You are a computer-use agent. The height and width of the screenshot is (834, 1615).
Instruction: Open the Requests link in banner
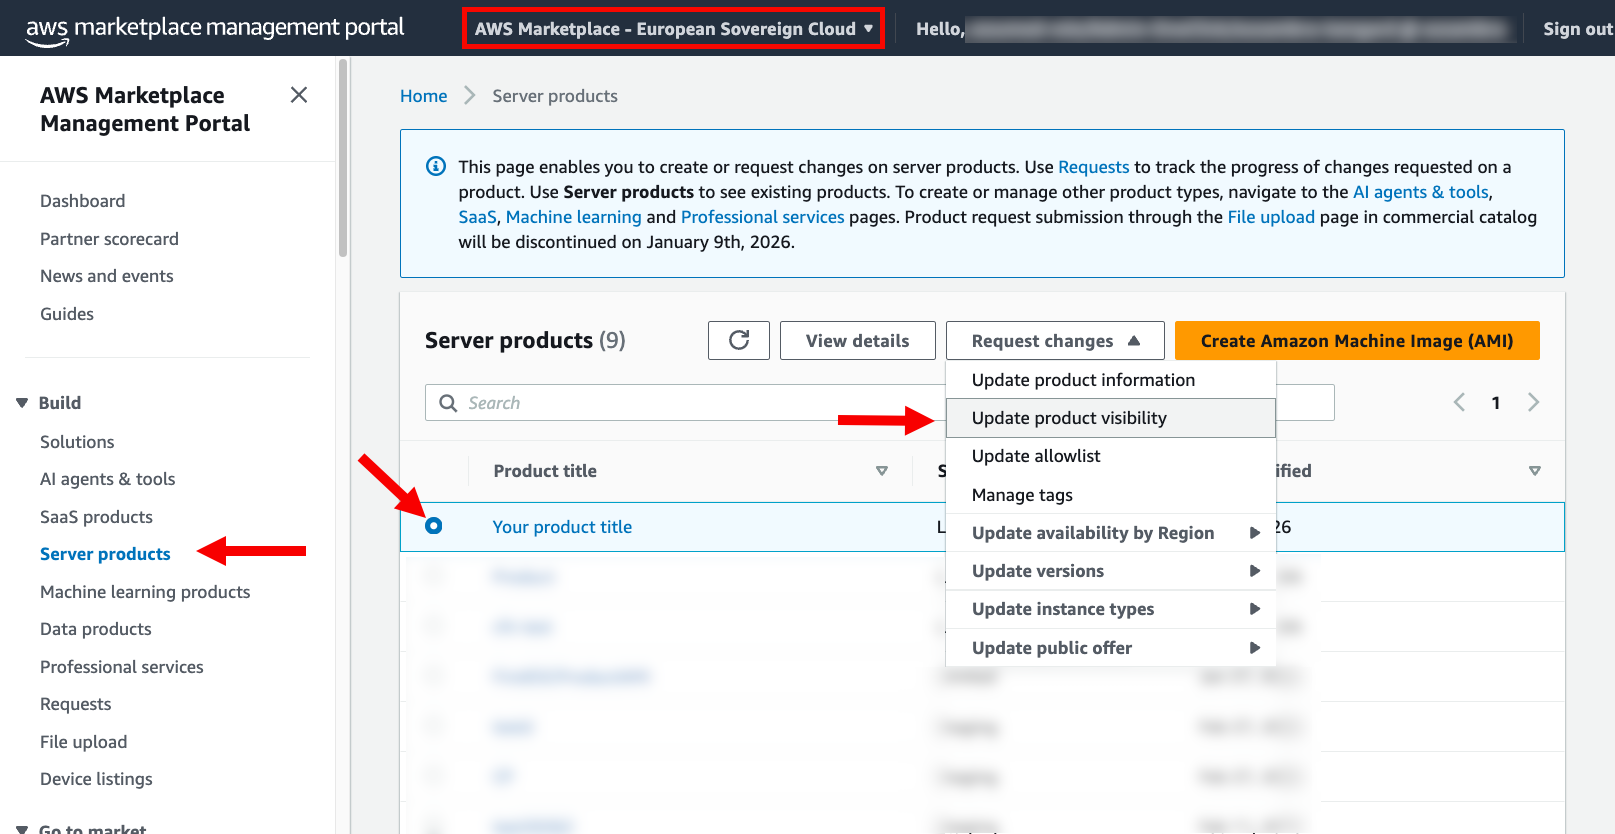1093,167
